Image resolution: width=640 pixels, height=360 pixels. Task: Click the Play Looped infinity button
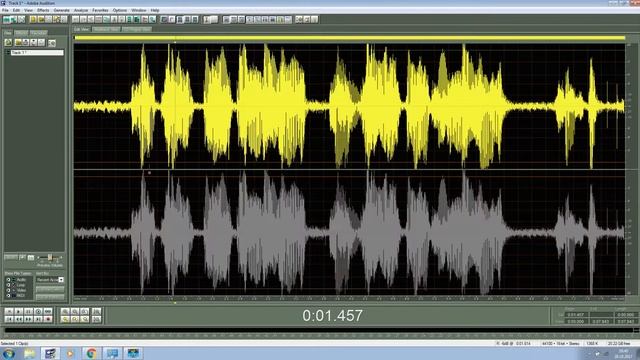[x=48, y=312]
